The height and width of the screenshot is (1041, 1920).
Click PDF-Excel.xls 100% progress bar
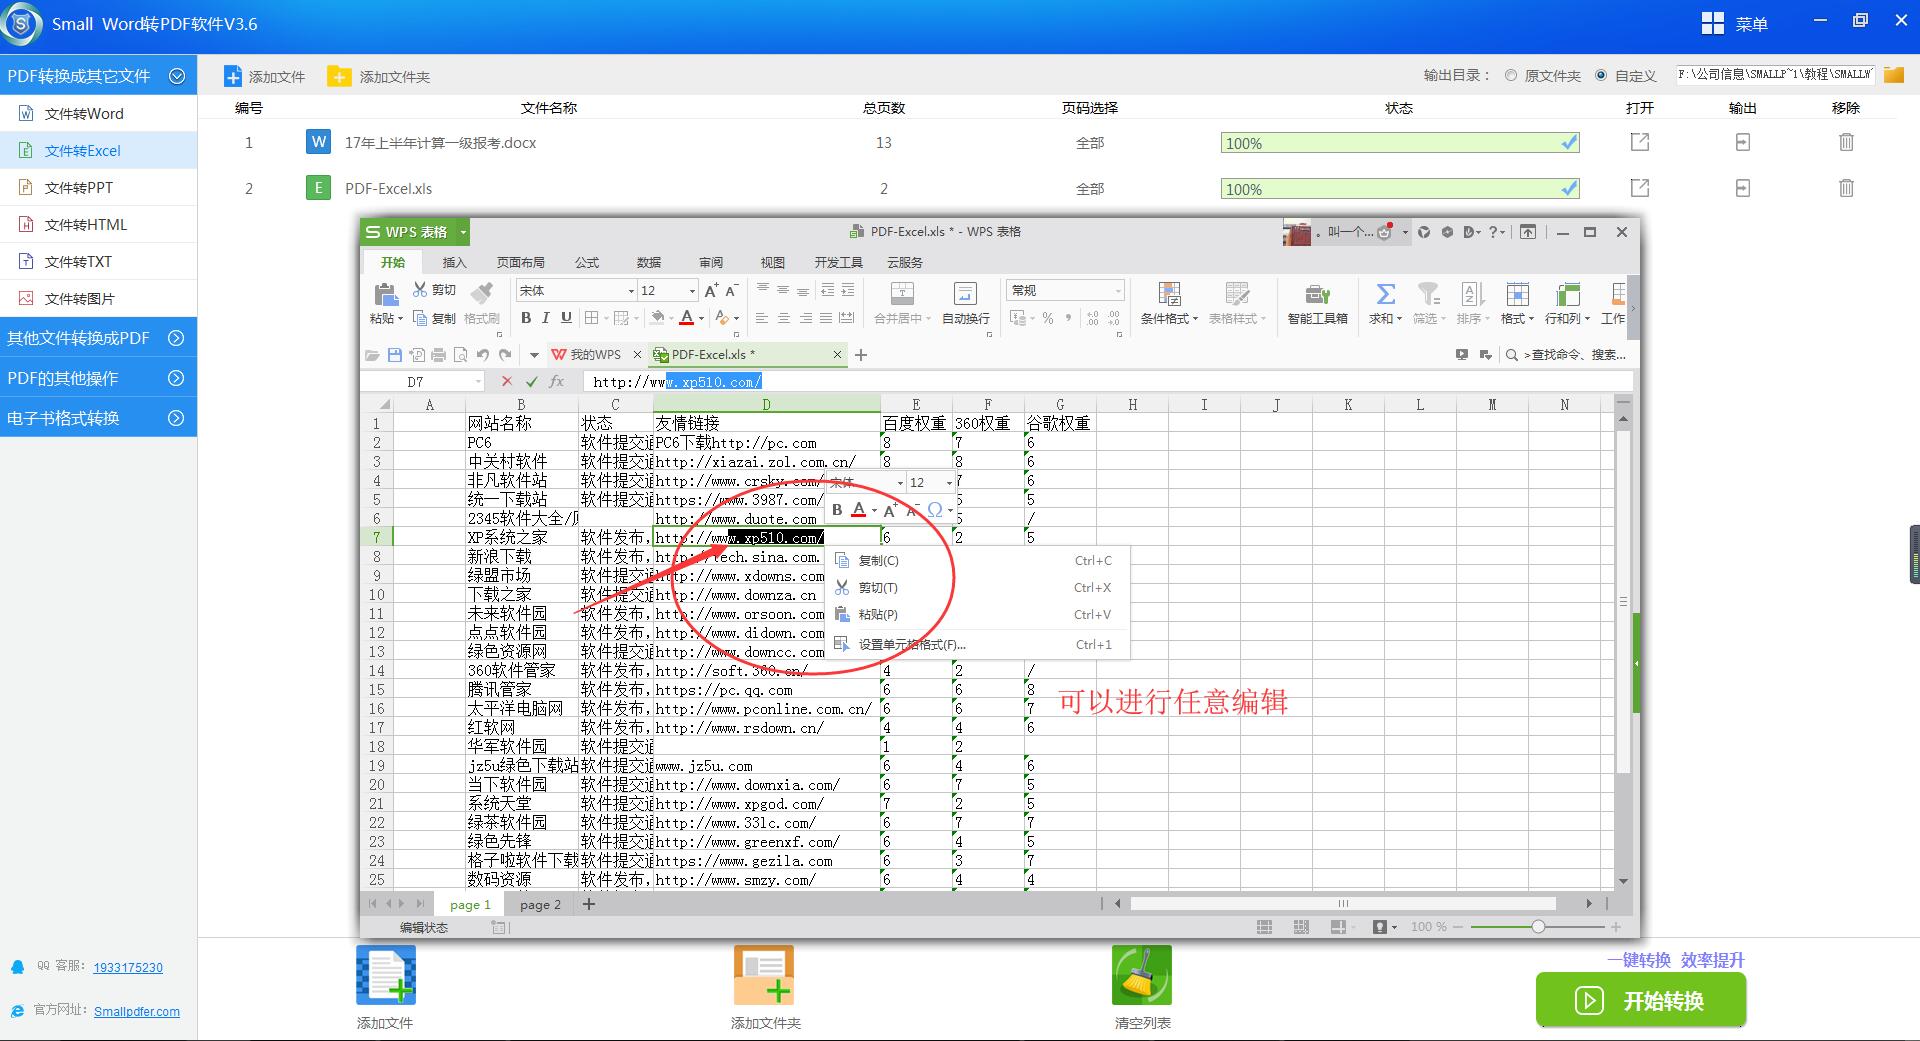1400,188
